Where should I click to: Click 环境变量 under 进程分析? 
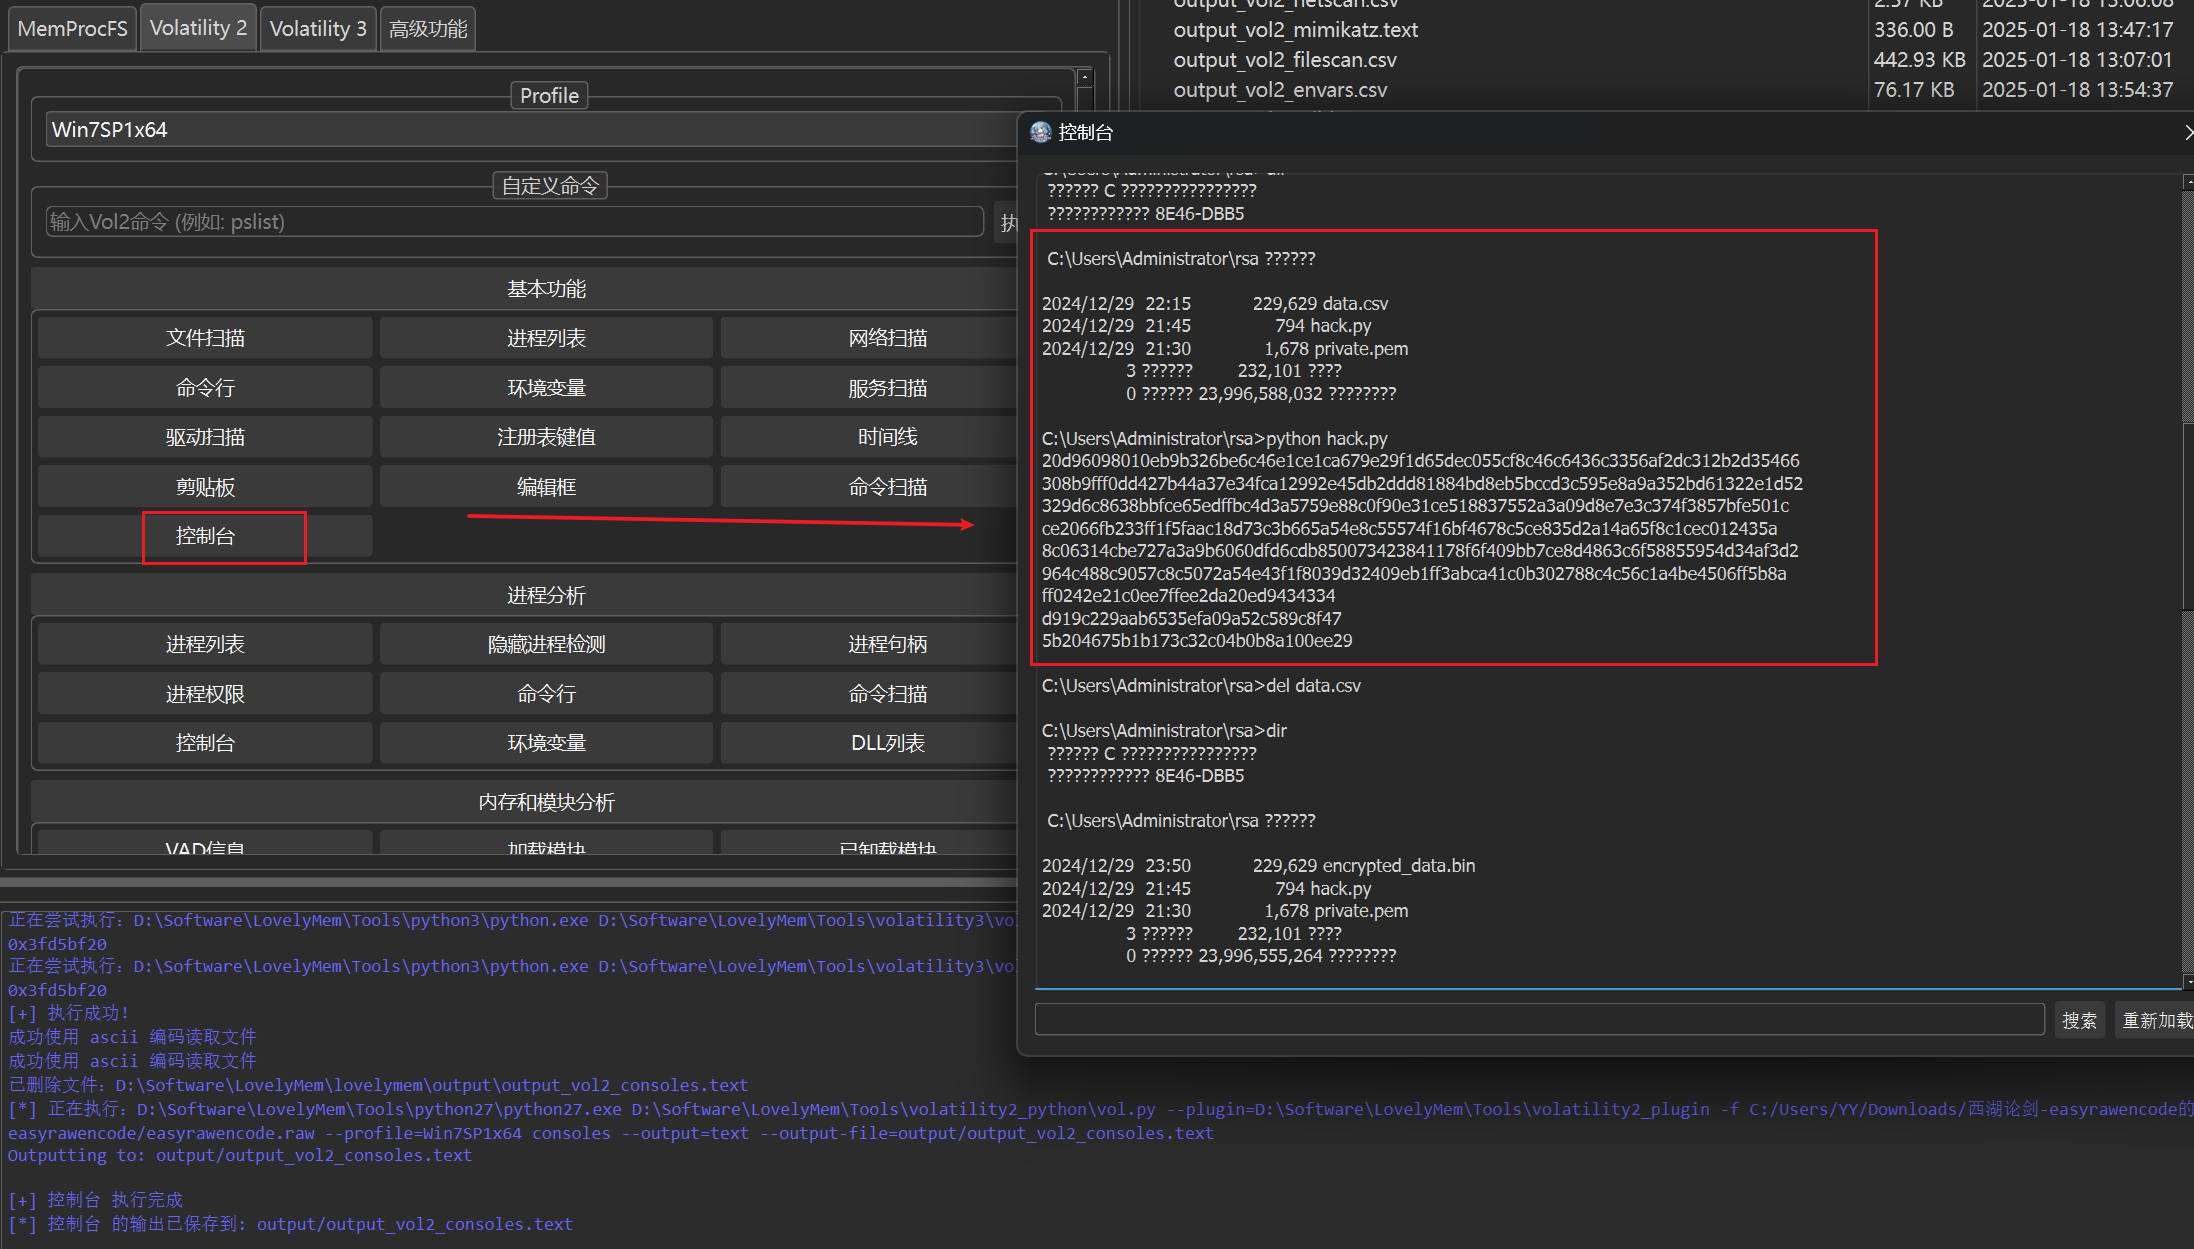coord(546,743)
